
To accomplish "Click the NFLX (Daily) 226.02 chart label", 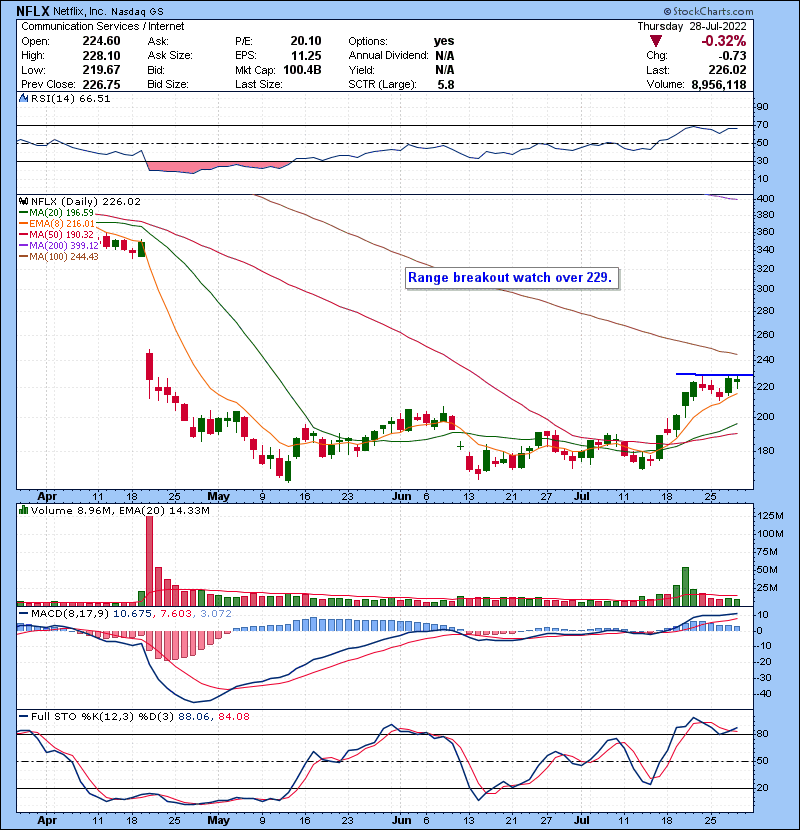I will pos(86,202).
